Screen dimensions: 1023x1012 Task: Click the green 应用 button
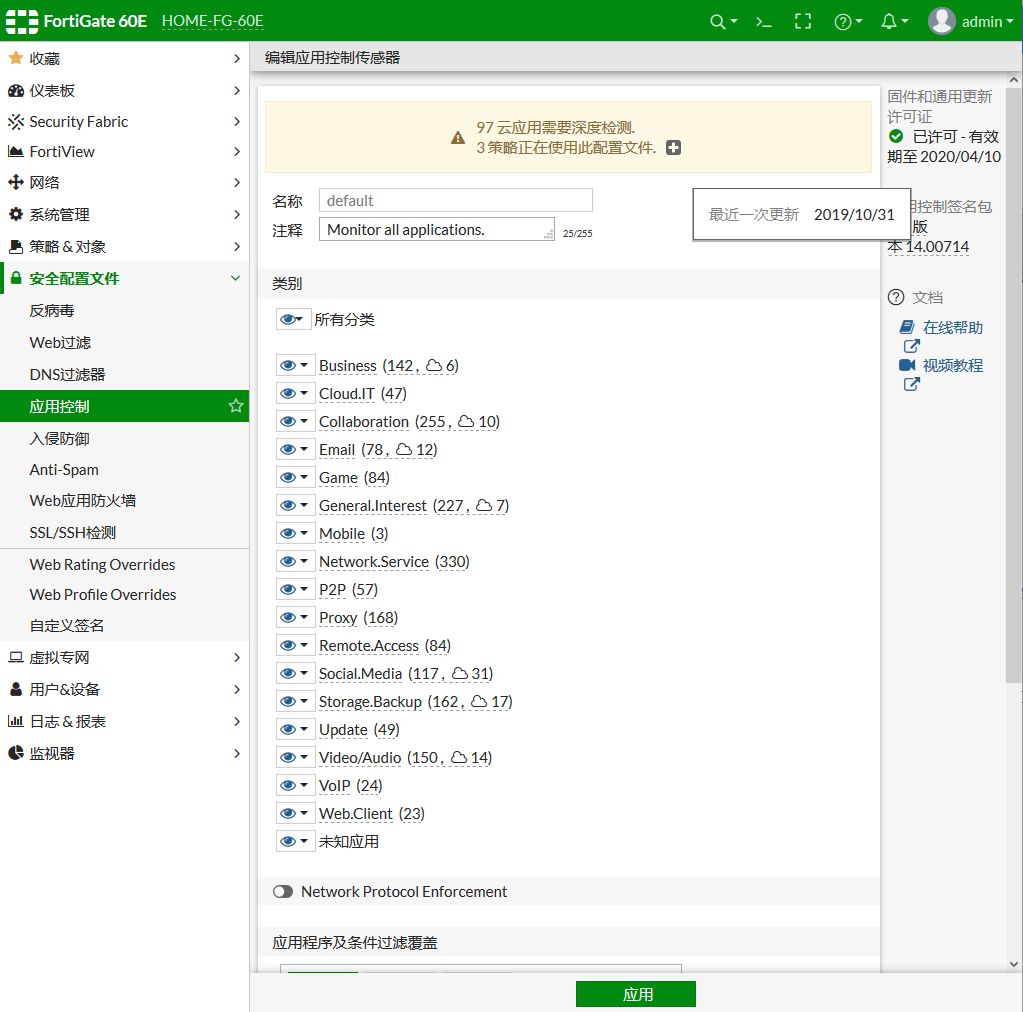pos(635,994)
